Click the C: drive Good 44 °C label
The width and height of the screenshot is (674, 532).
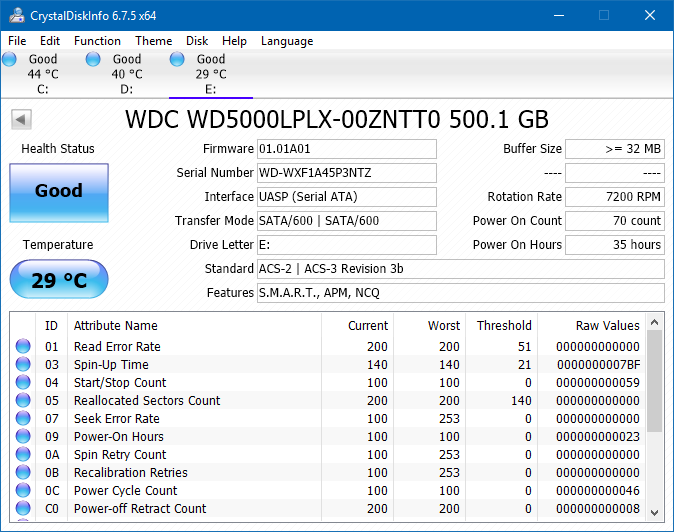(x=43, y=74)
